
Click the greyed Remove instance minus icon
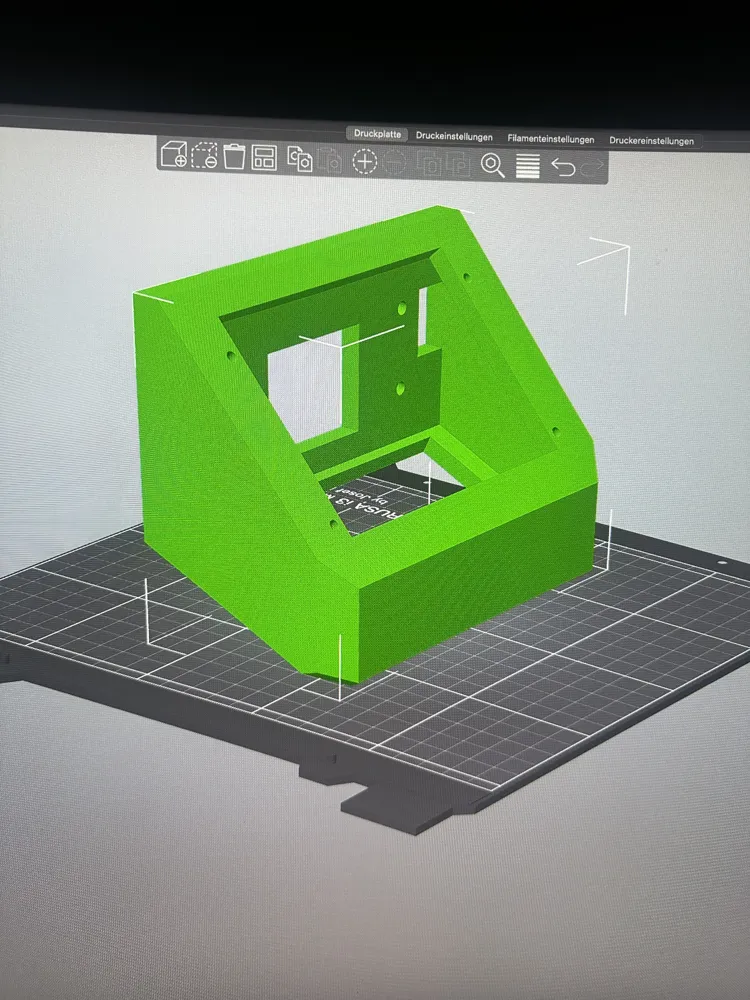[x=396, y=162]
